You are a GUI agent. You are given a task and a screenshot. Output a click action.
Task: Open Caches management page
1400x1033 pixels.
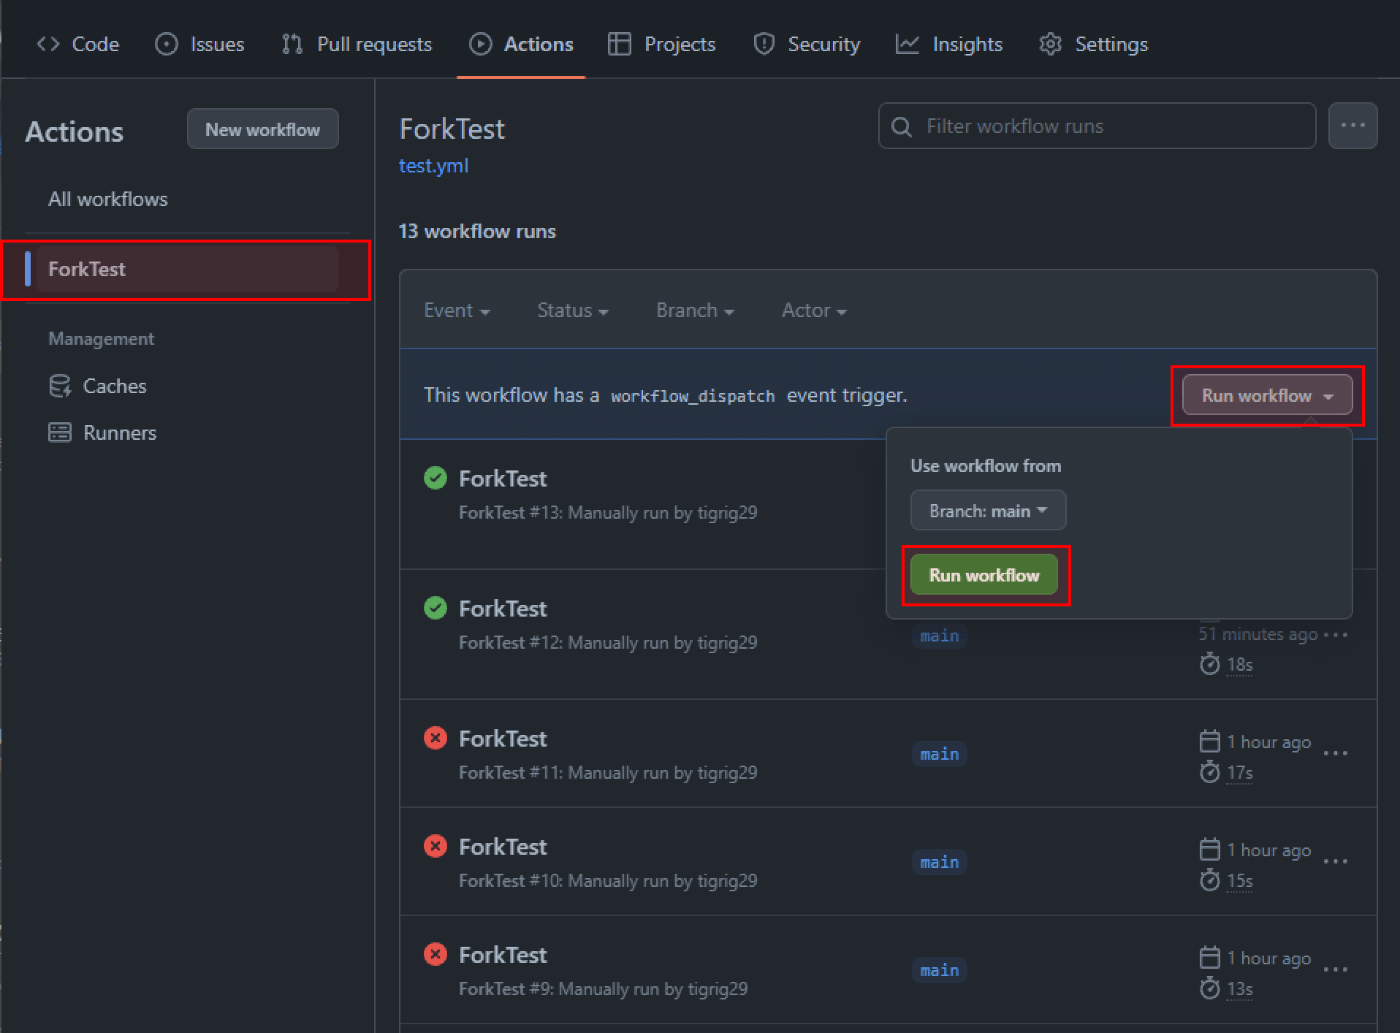point(98,386)
